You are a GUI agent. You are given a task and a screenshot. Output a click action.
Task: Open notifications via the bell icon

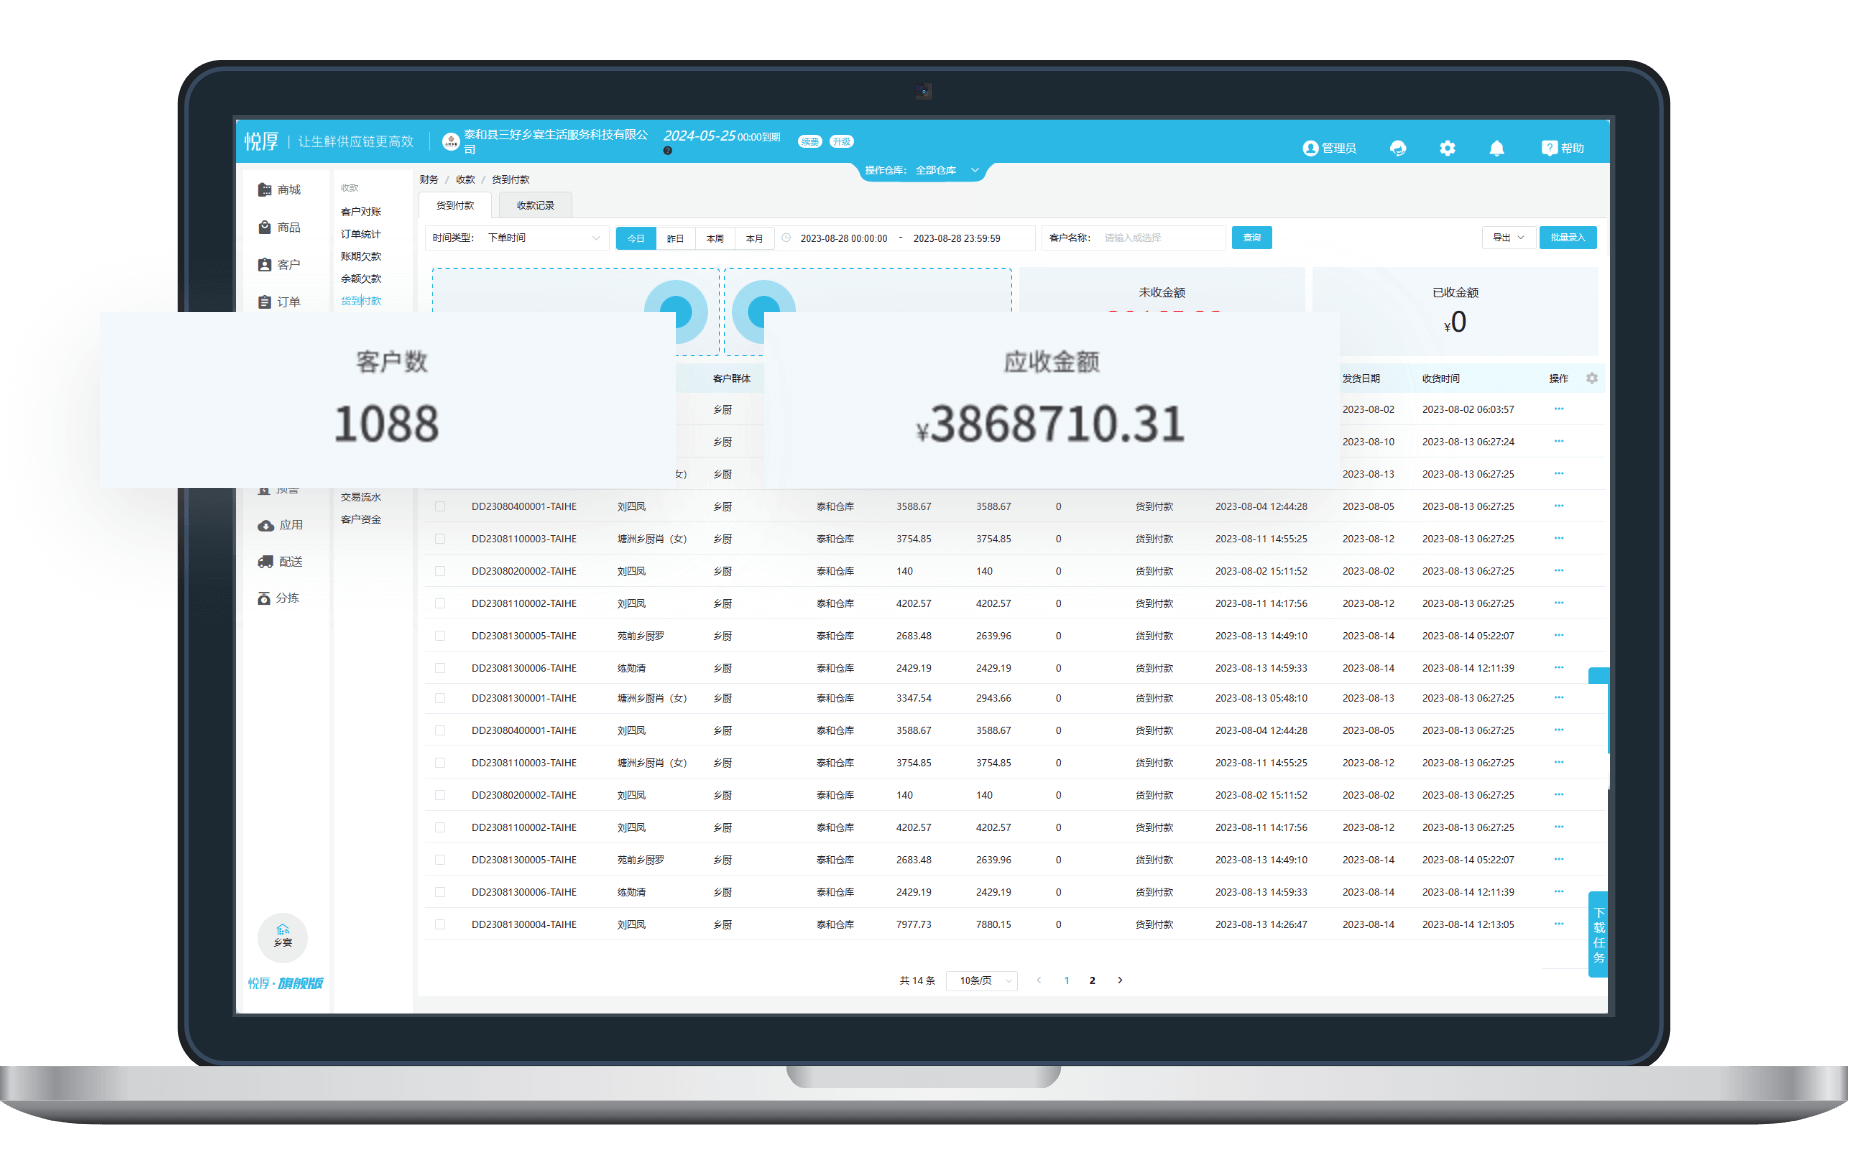coord(1496,148)
